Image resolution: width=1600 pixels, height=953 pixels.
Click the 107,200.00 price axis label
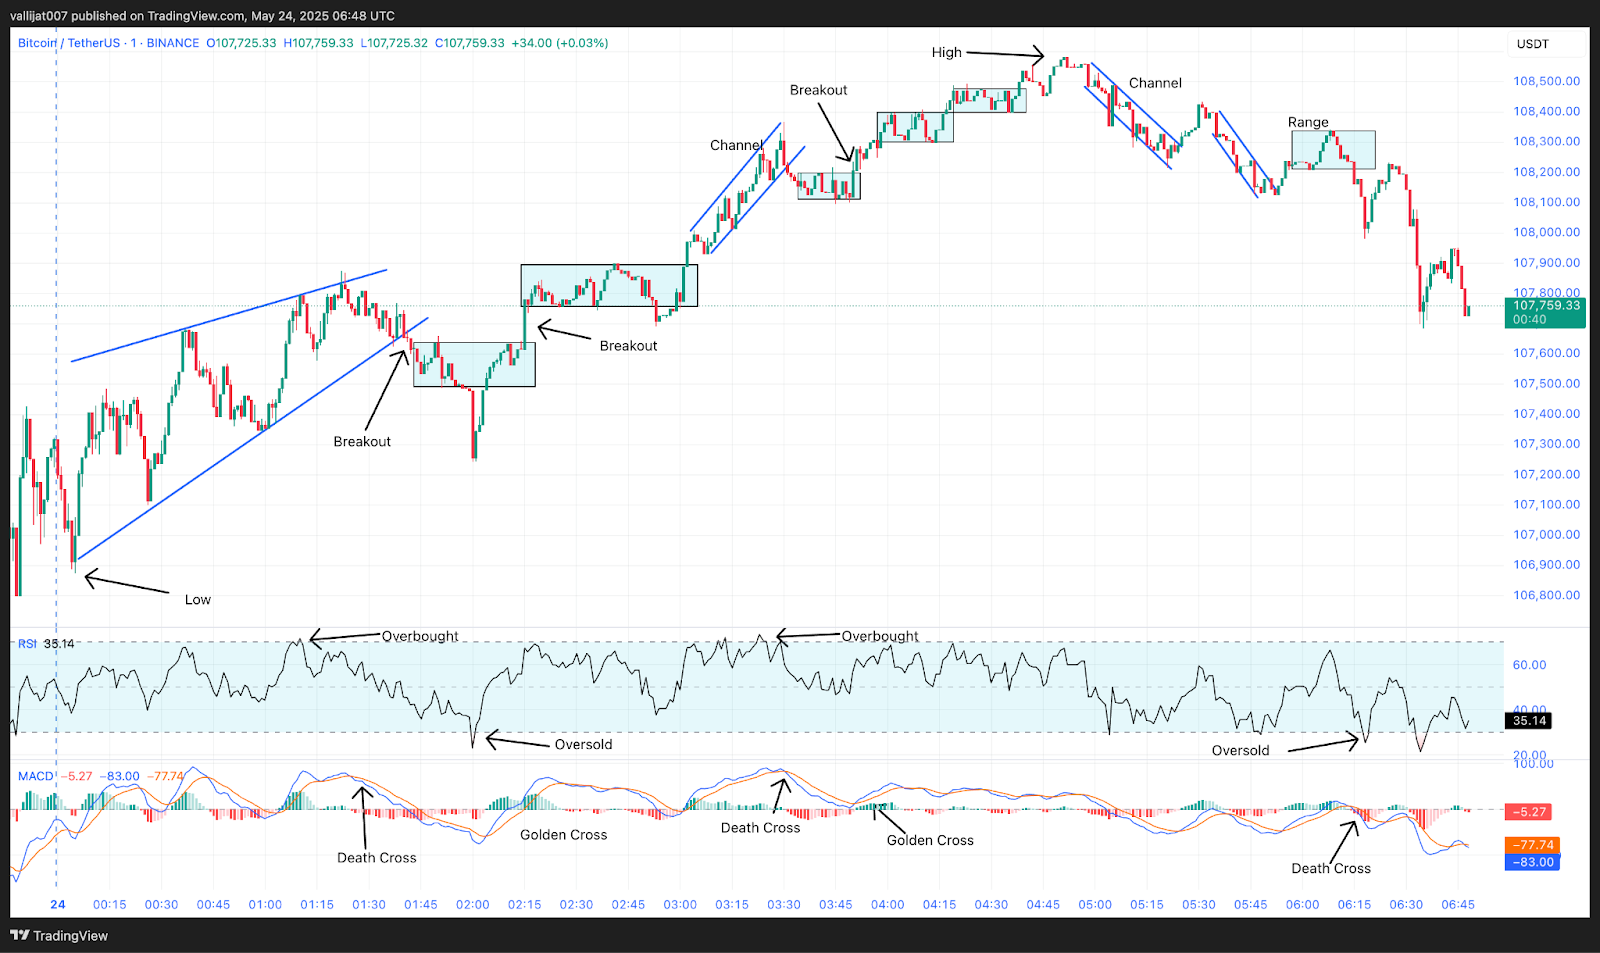1546,474
